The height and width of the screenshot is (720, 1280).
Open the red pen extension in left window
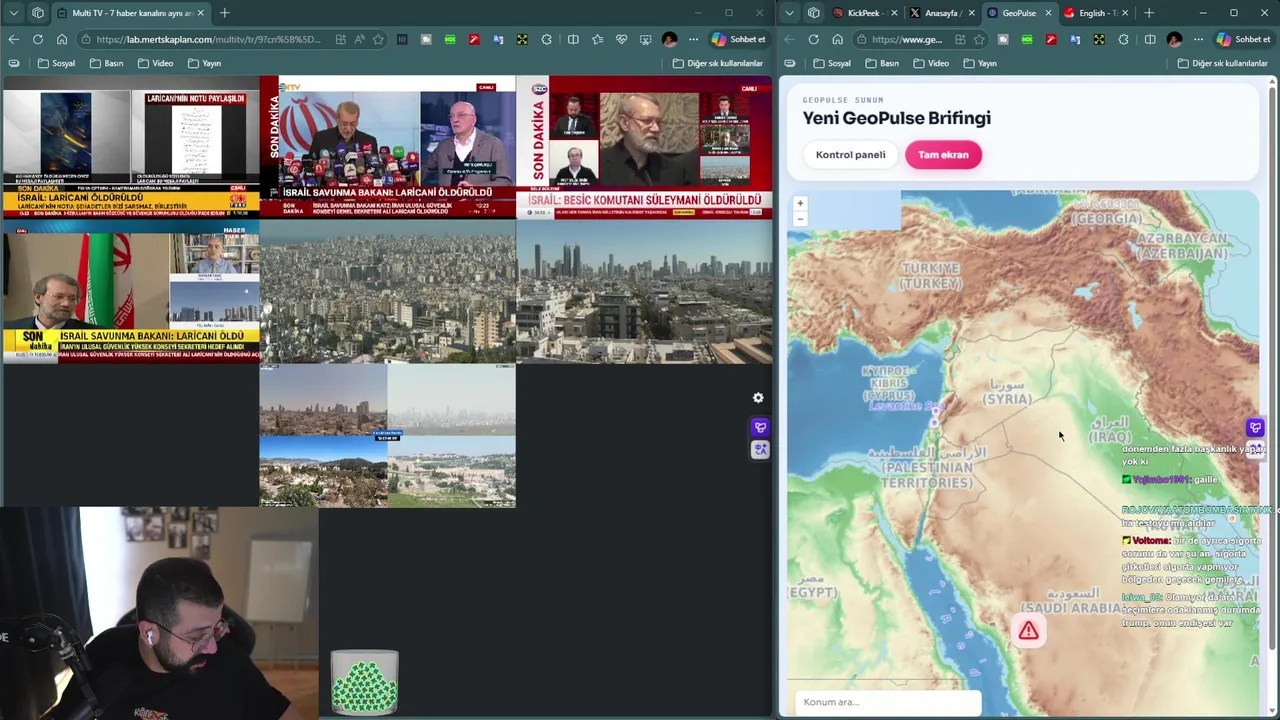(474, 39)
